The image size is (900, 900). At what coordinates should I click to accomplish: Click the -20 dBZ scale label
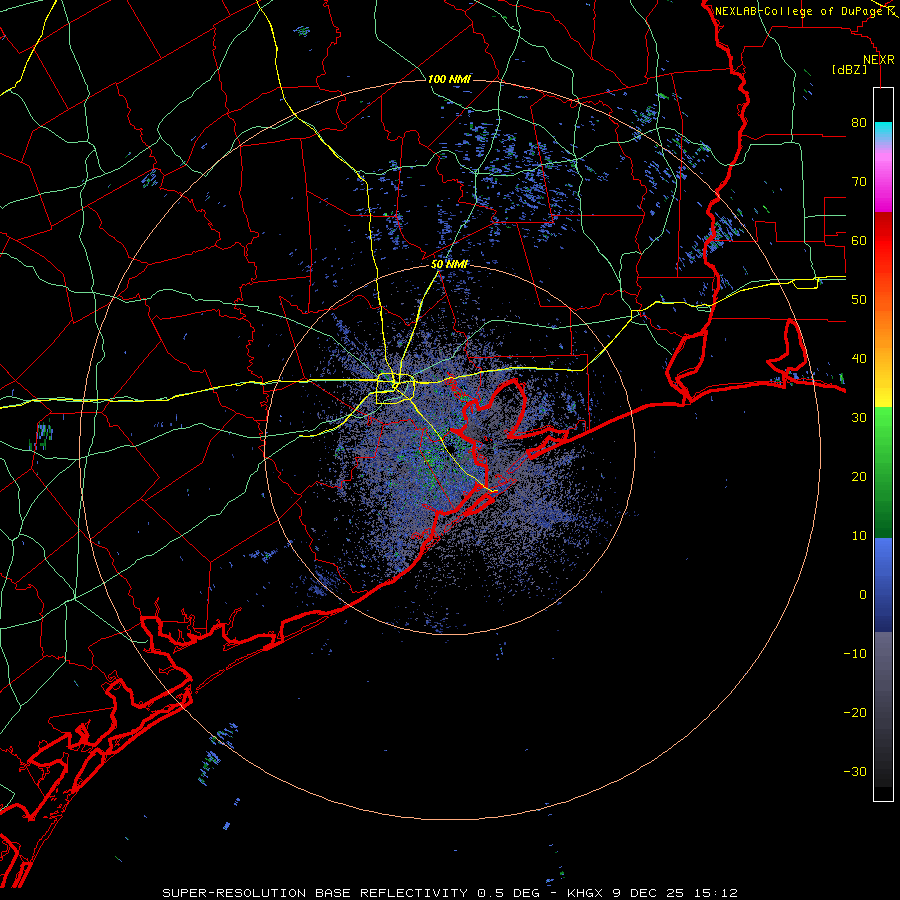(x=855, y=712)
